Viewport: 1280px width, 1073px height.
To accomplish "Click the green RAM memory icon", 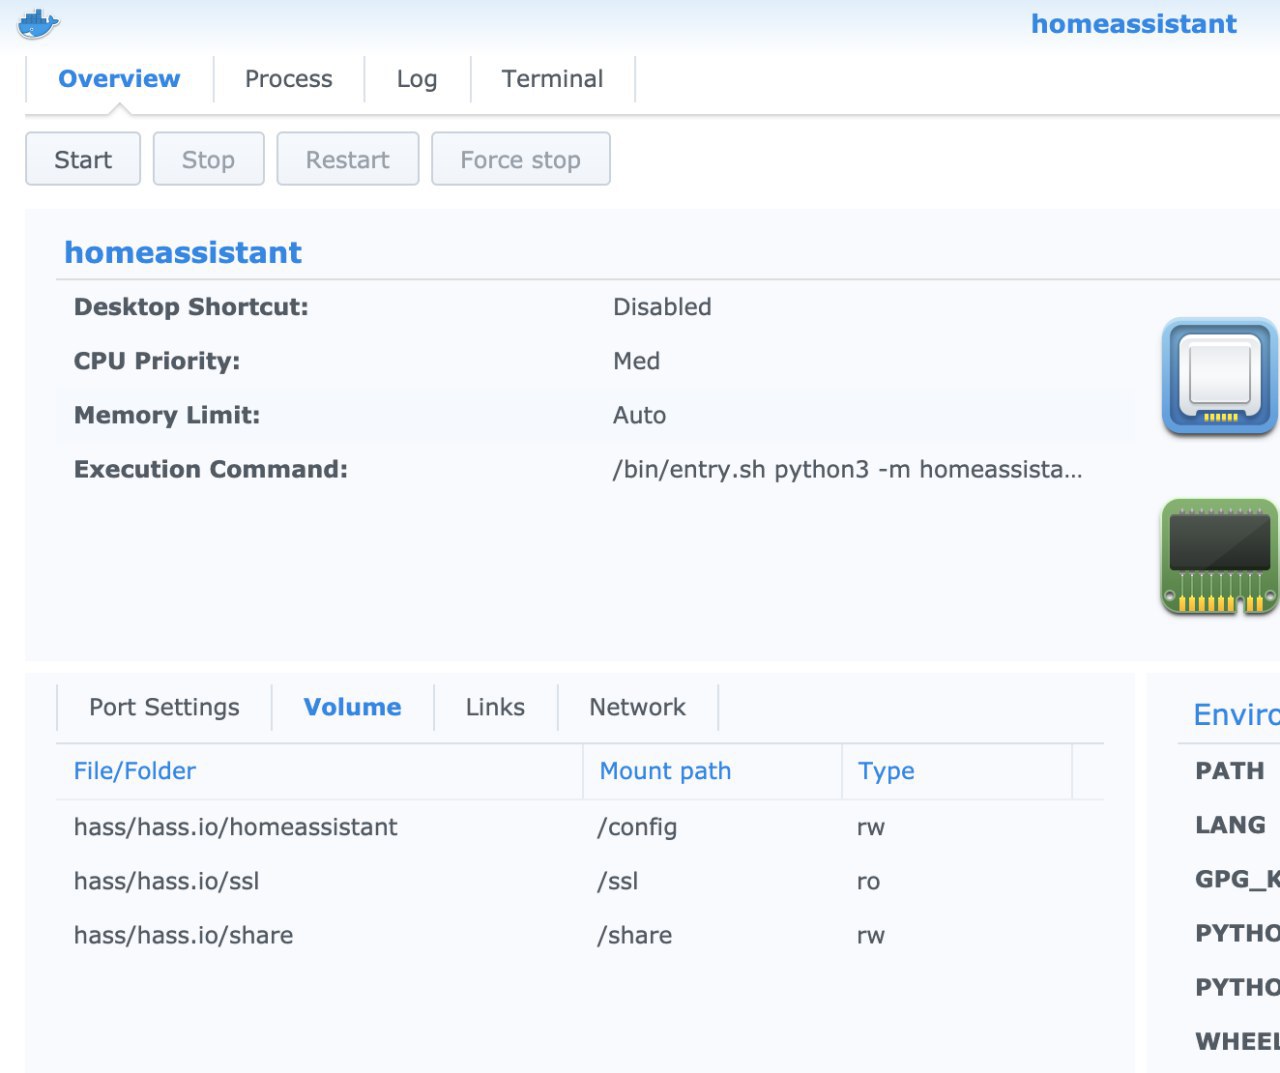I will pos(1220,557).
